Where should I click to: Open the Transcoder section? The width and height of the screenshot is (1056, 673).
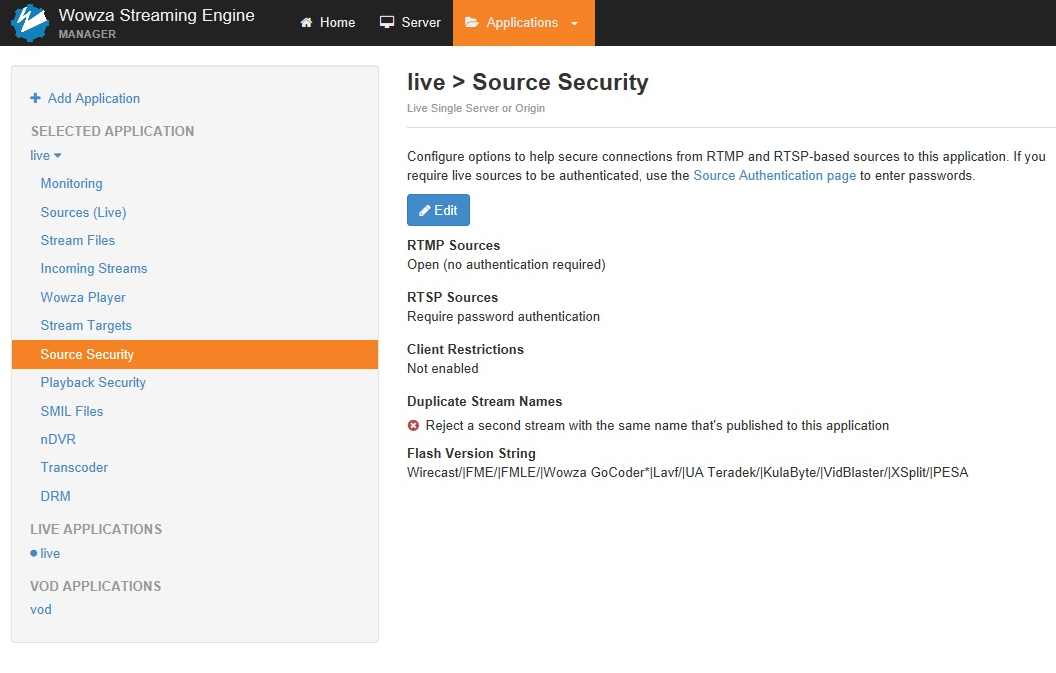pos(74,467)
